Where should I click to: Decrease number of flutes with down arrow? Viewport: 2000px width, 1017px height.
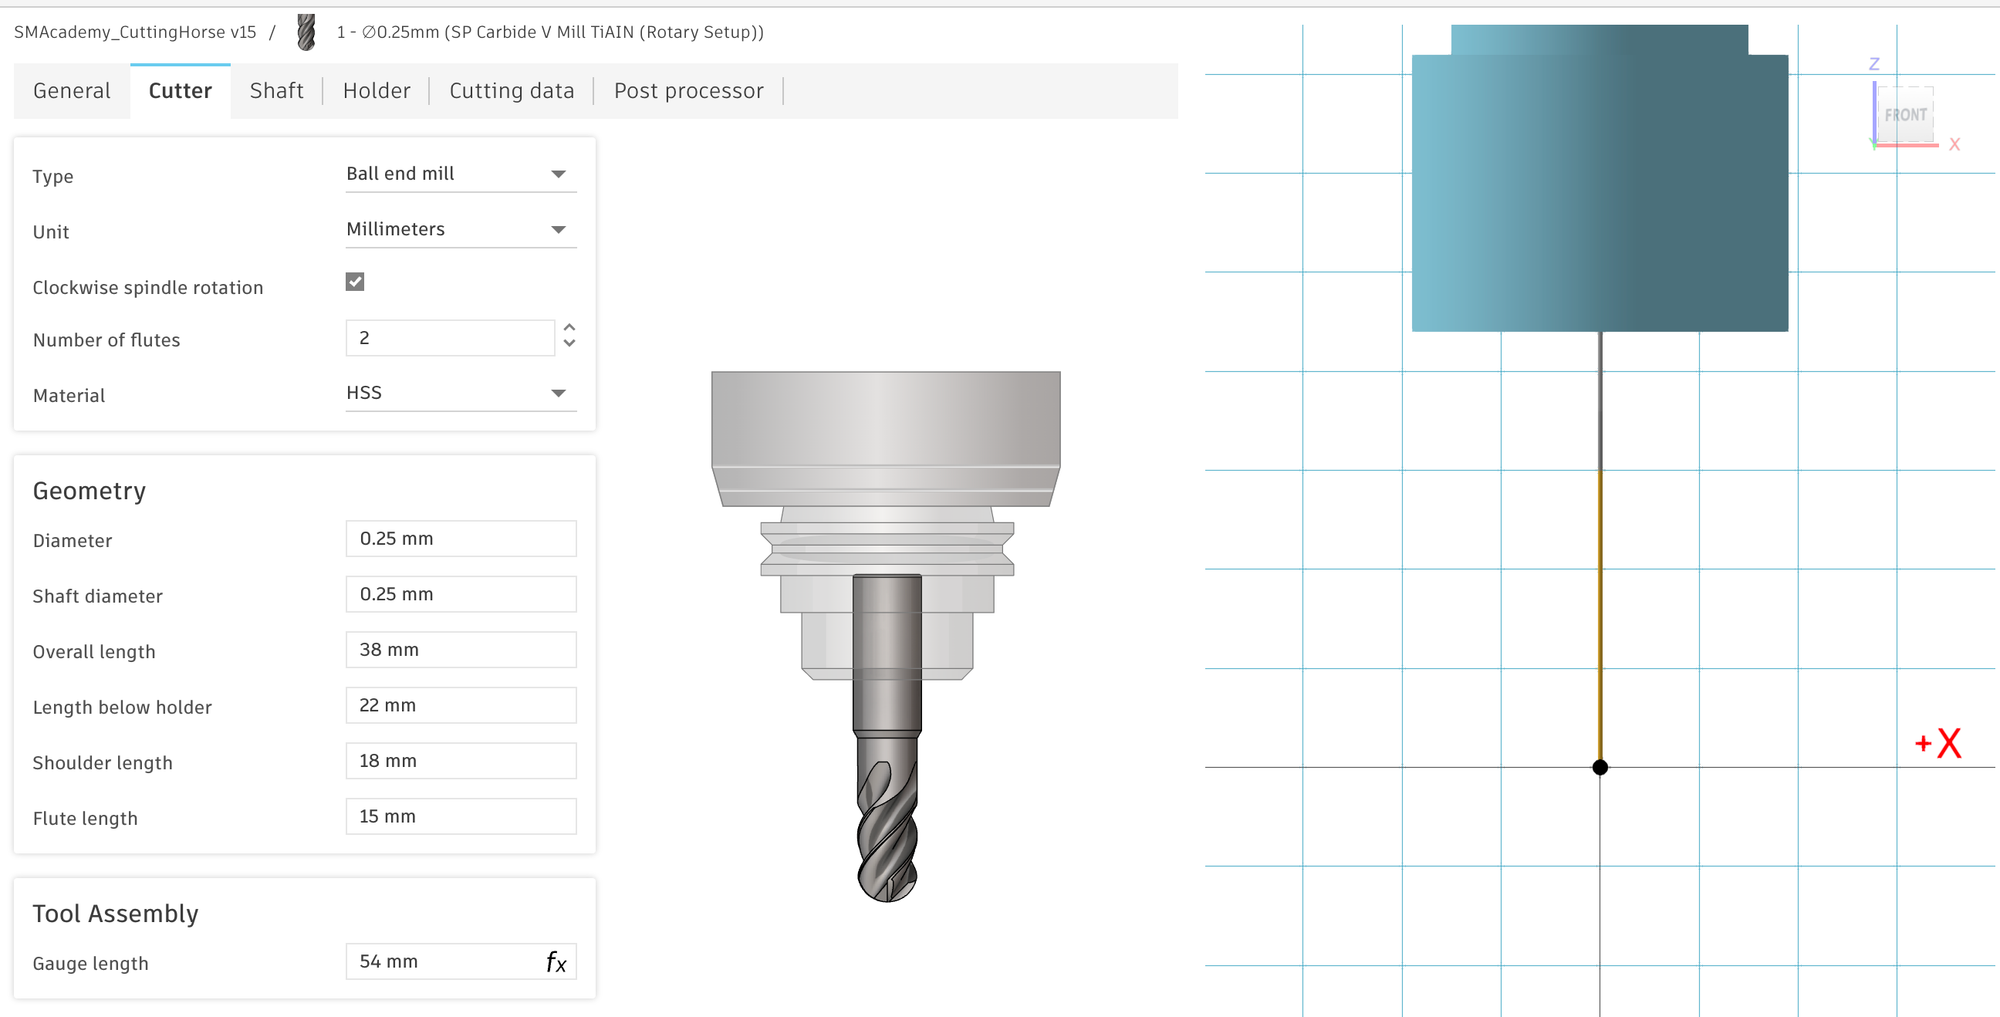[569, 344]
